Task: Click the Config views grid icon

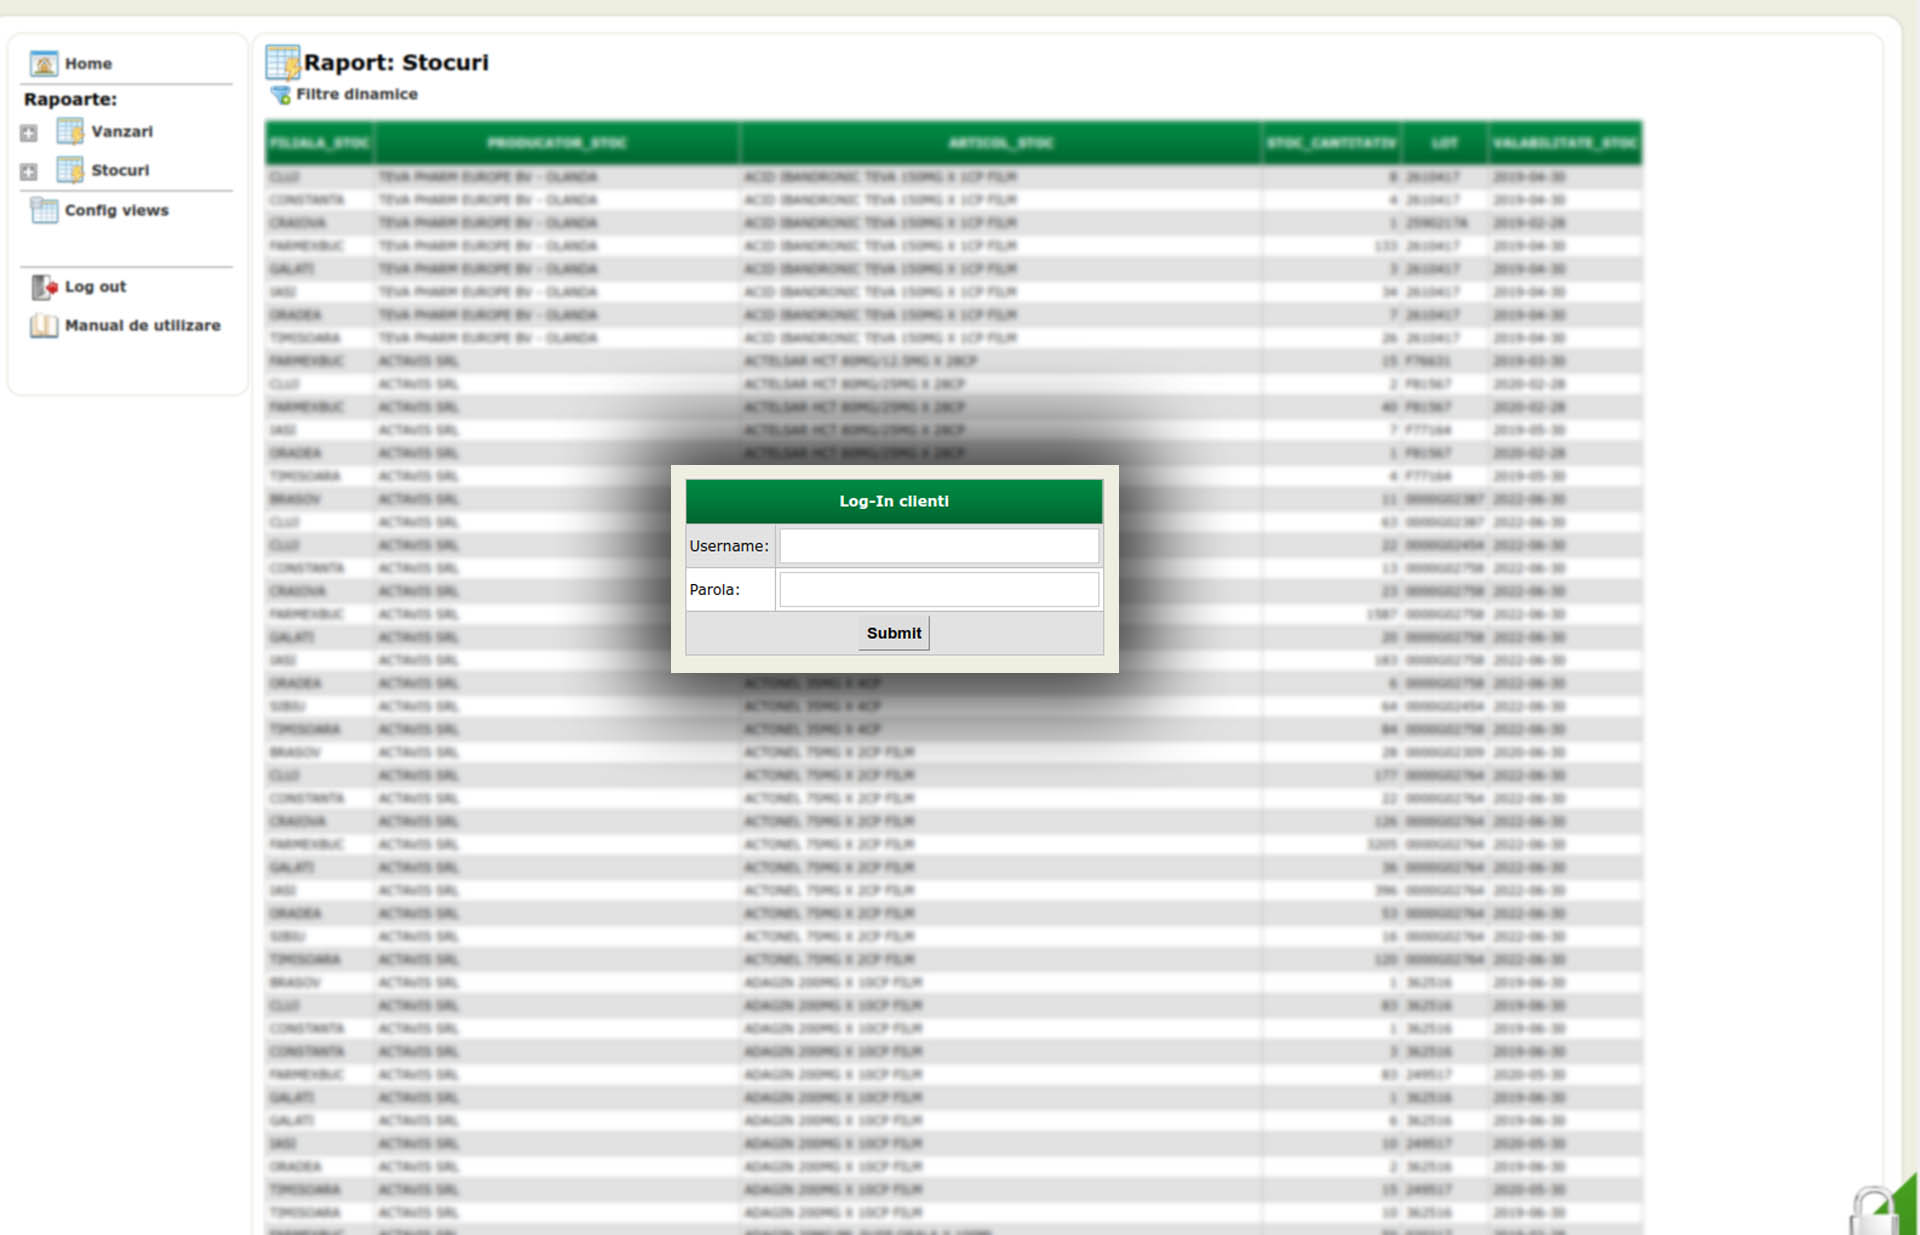Action: tap(44, 210)
